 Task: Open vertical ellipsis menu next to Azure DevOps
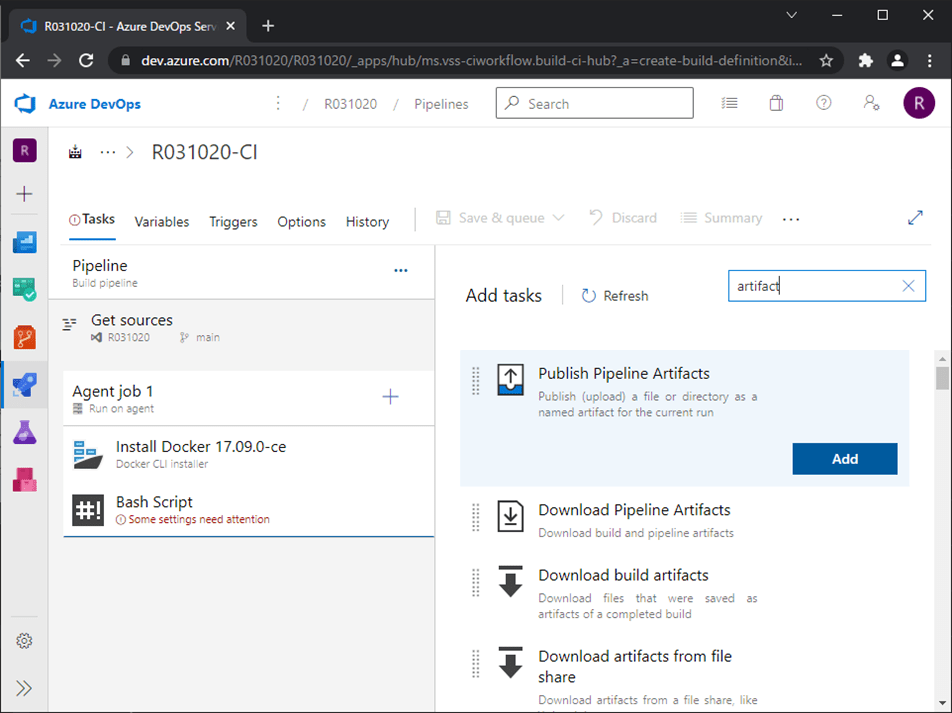pyautogui.click(x=278, y=103)
